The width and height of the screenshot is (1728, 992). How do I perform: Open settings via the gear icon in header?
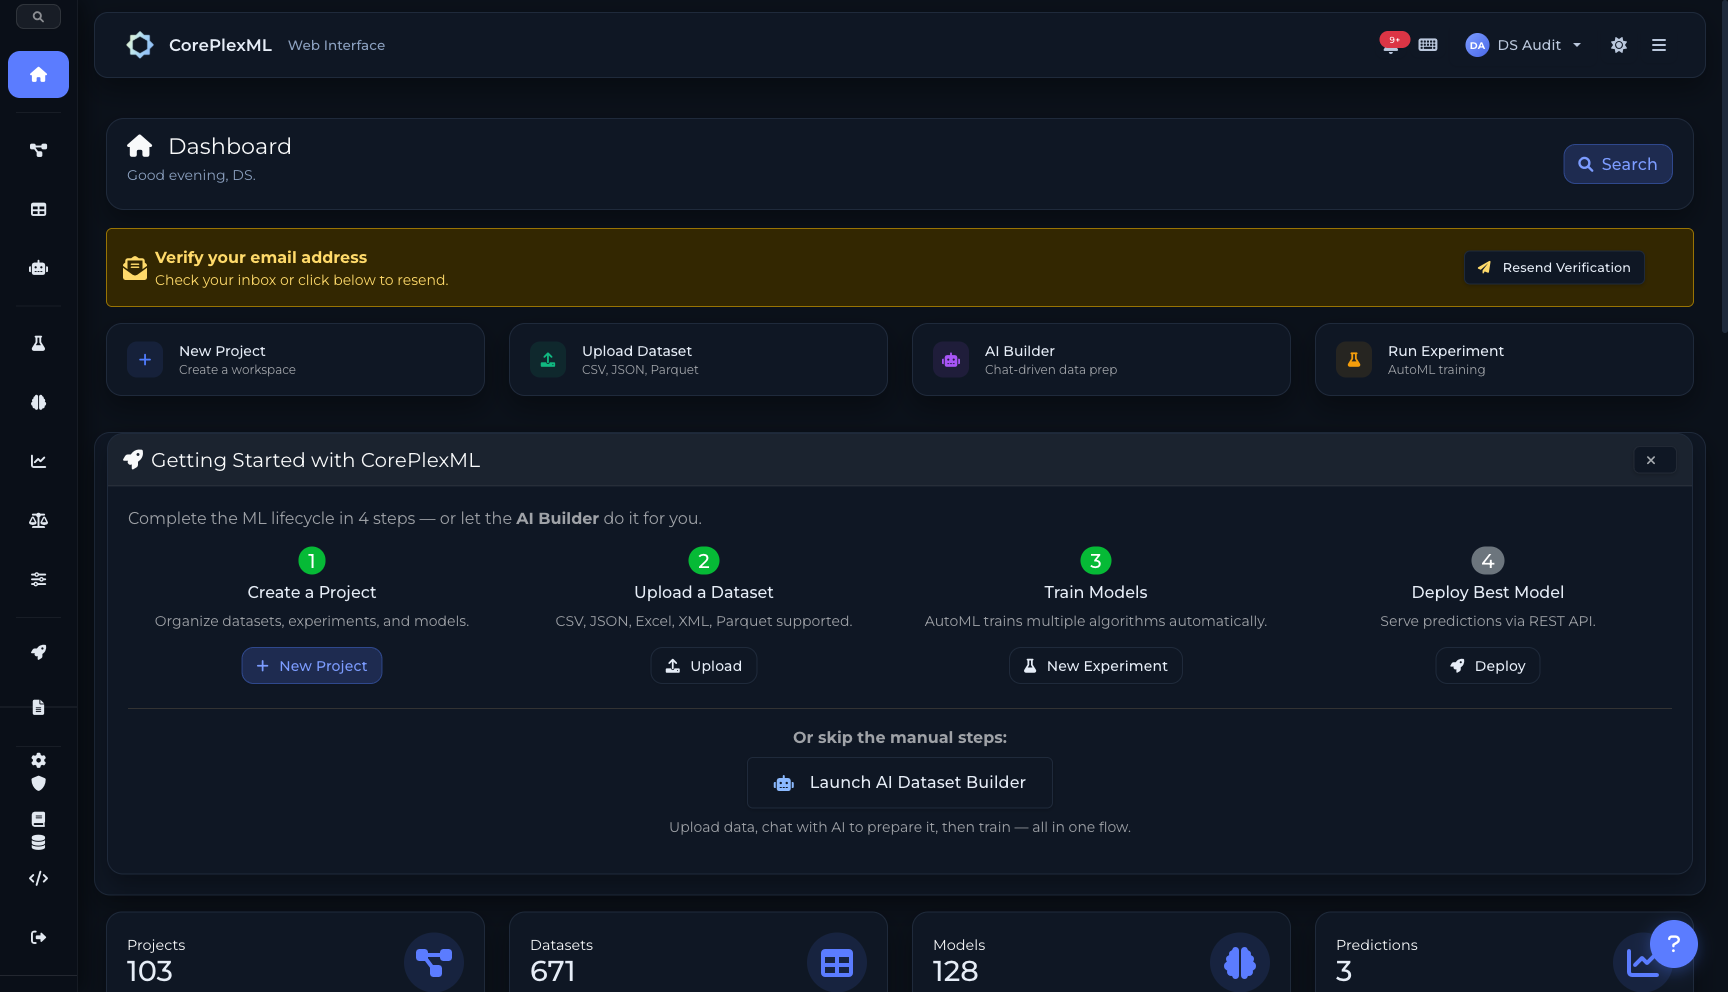tap(1618, 45)
